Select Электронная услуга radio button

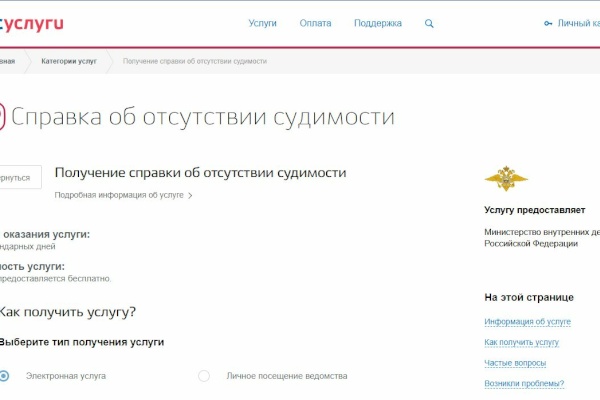point(4,376)
